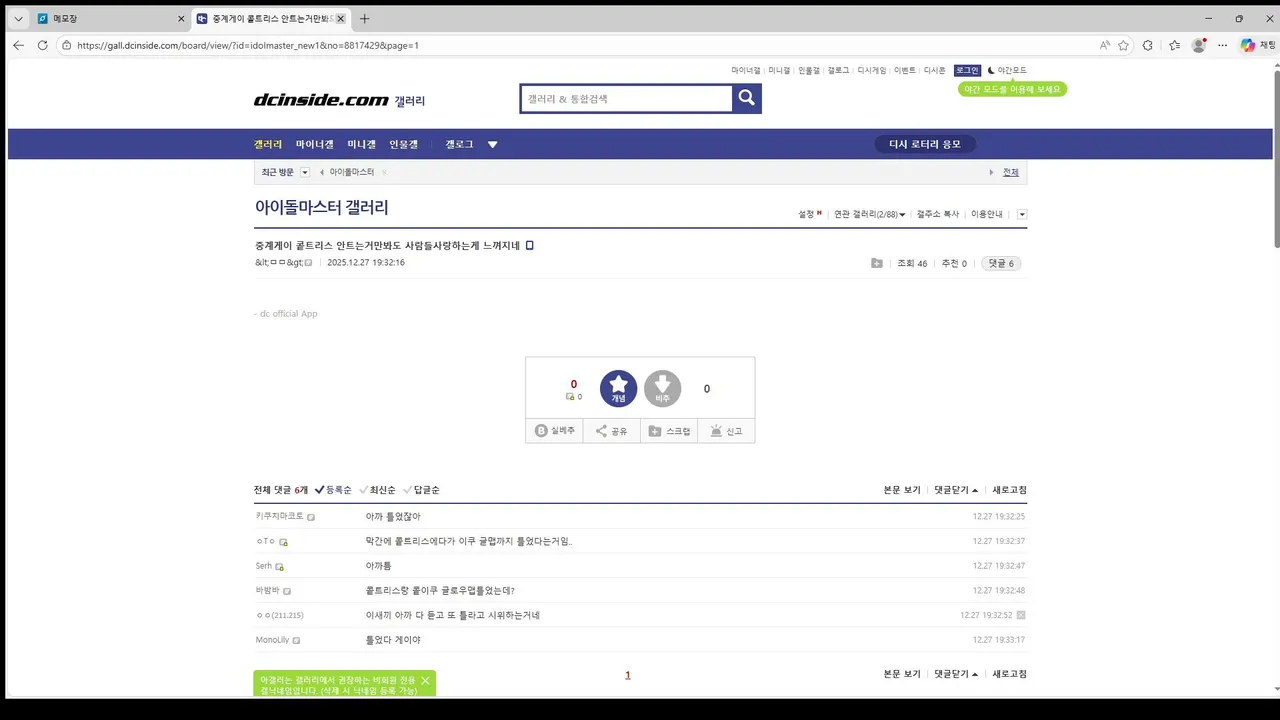The image size is (1280, 720).
Task: Open 이벤트 in the top menu
Action: [x=905, y=70]
